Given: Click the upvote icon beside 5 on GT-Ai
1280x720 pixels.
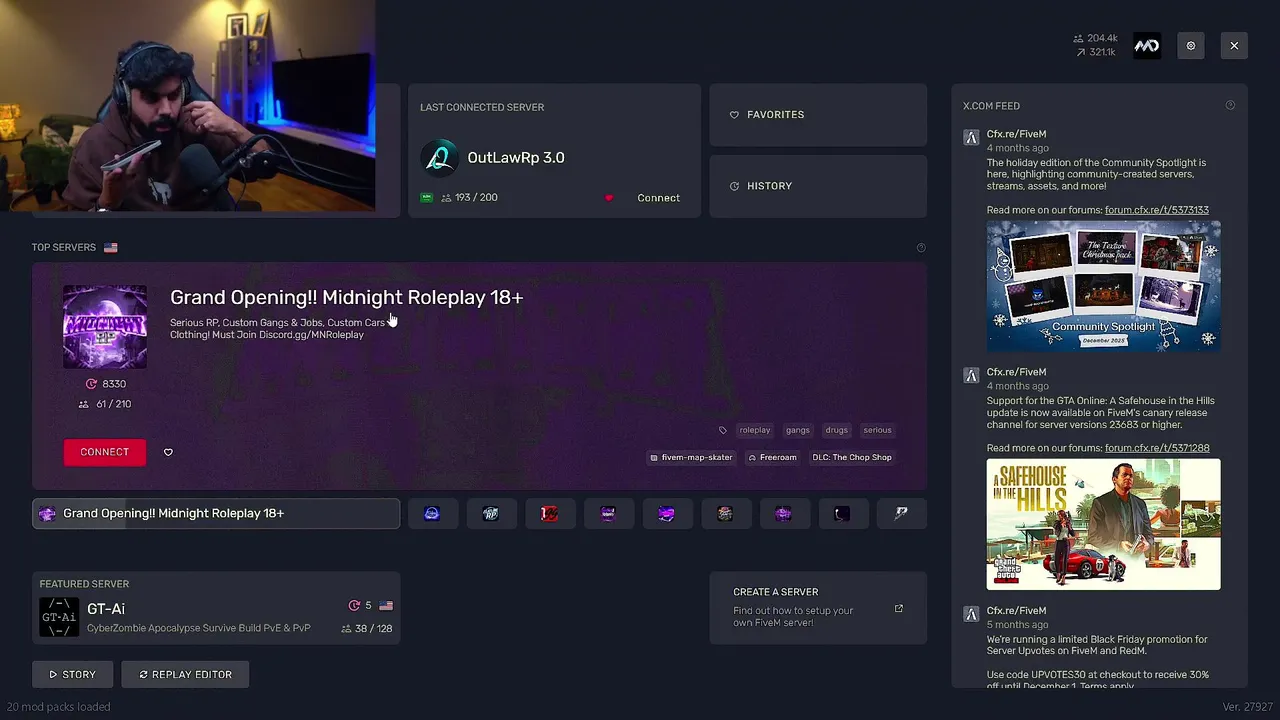Looking at the screenshot, I should [x=354, y=606].
